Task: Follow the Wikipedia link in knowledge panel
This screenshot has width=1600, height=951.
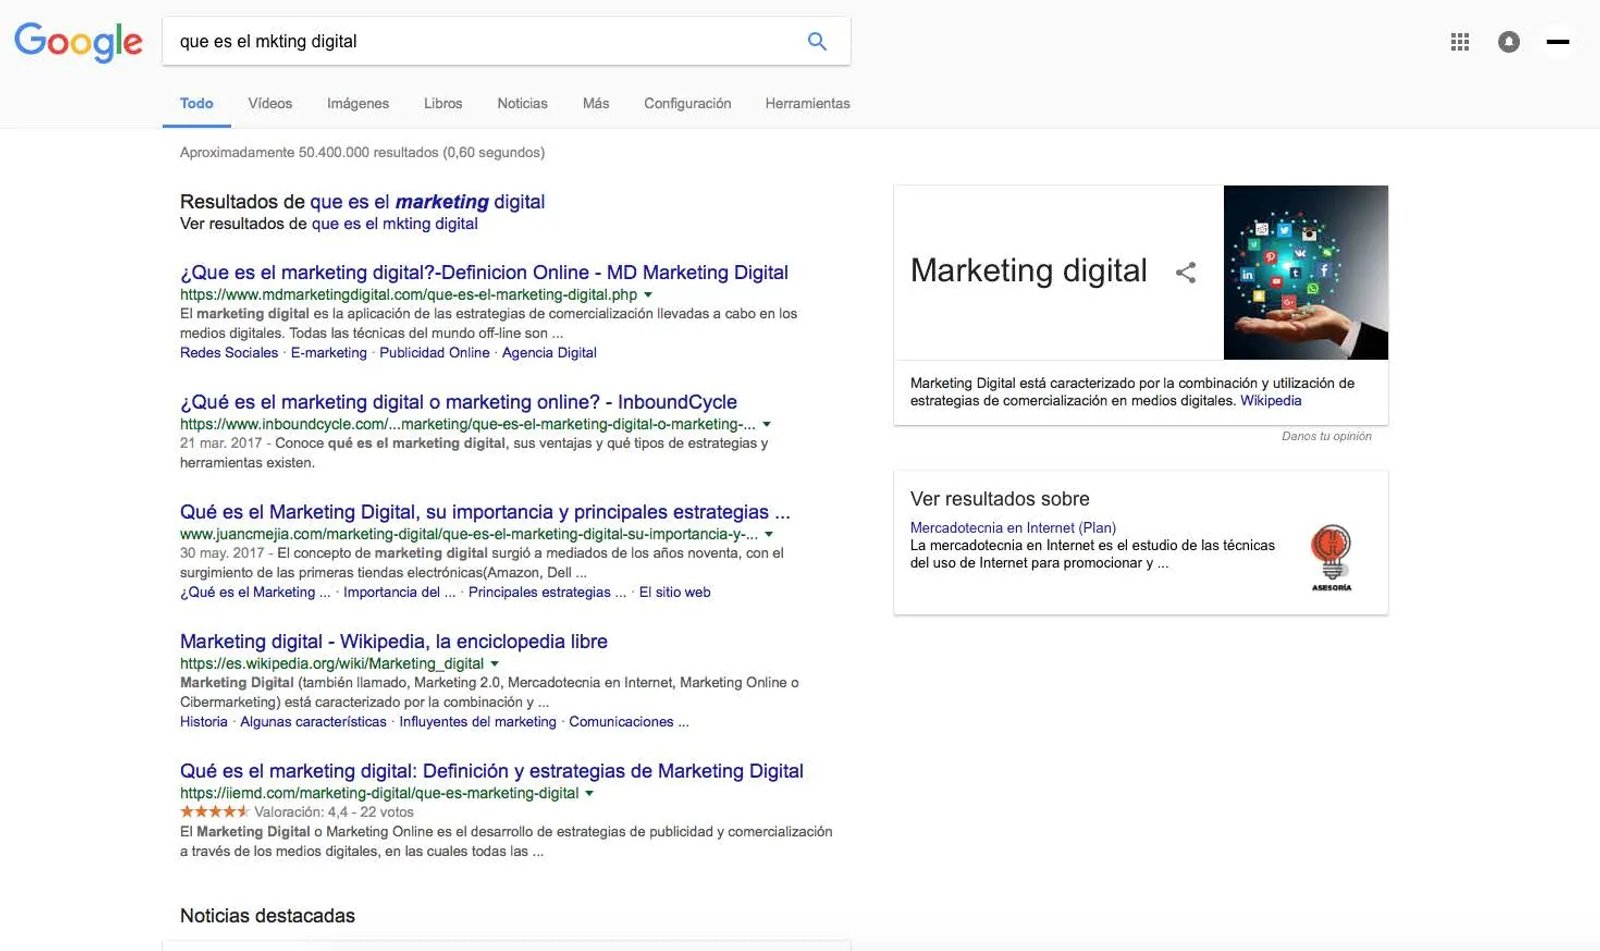Action: (x=1271, y=401)
